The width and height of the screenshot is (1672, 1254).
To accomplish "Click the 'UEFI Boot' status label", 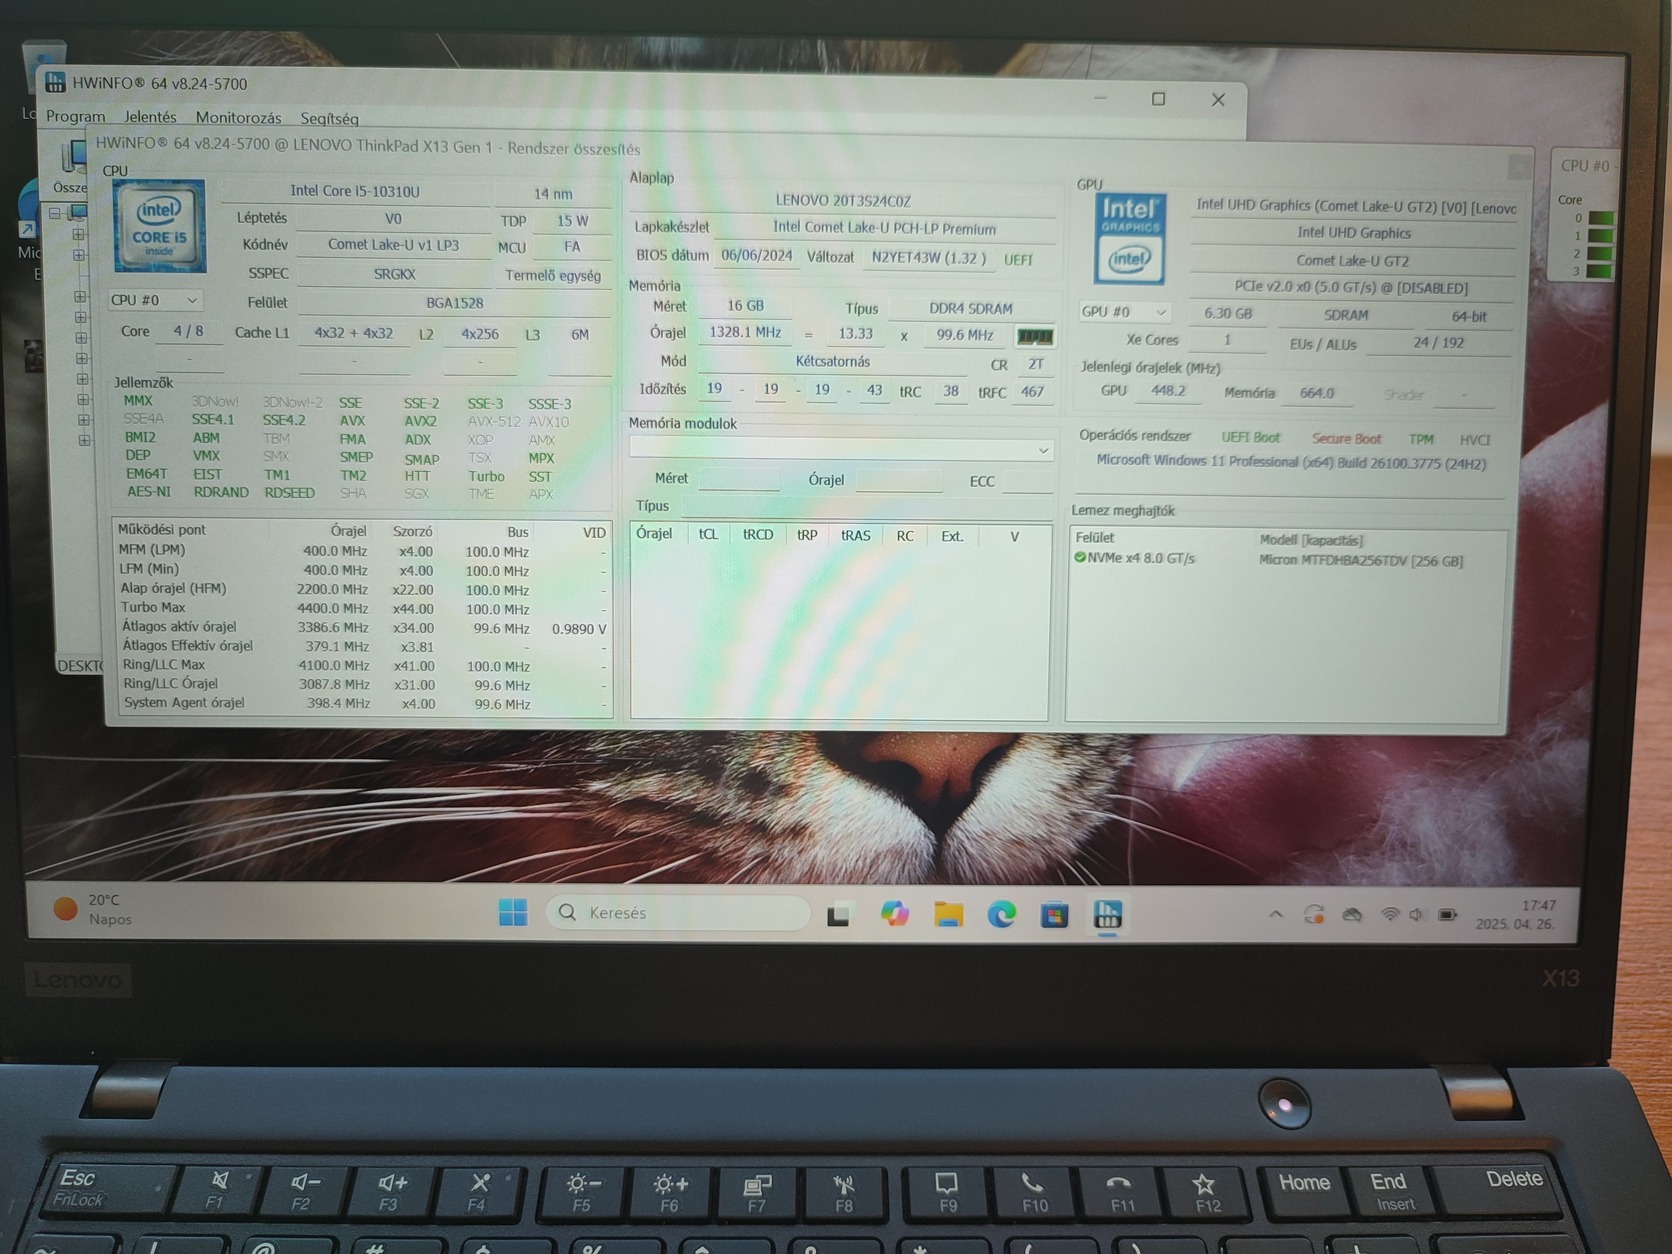I will pyautogui.click(x=1250, y=437).
